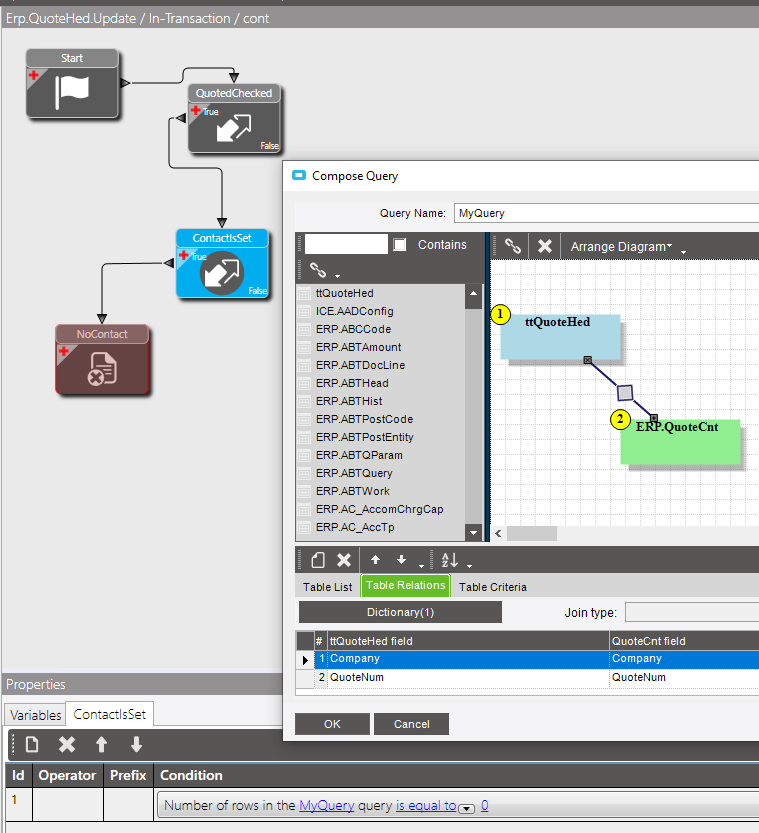Viewport: 759px width, 833px height.
Task: Select the ERP.QuoteCnt table box in diagram
Action: tap(680, 441)
